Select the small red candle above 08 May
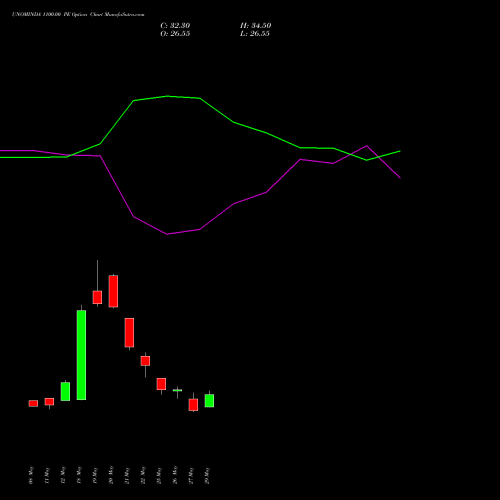This screenshot has width=500, height=500. click(33, 403)
